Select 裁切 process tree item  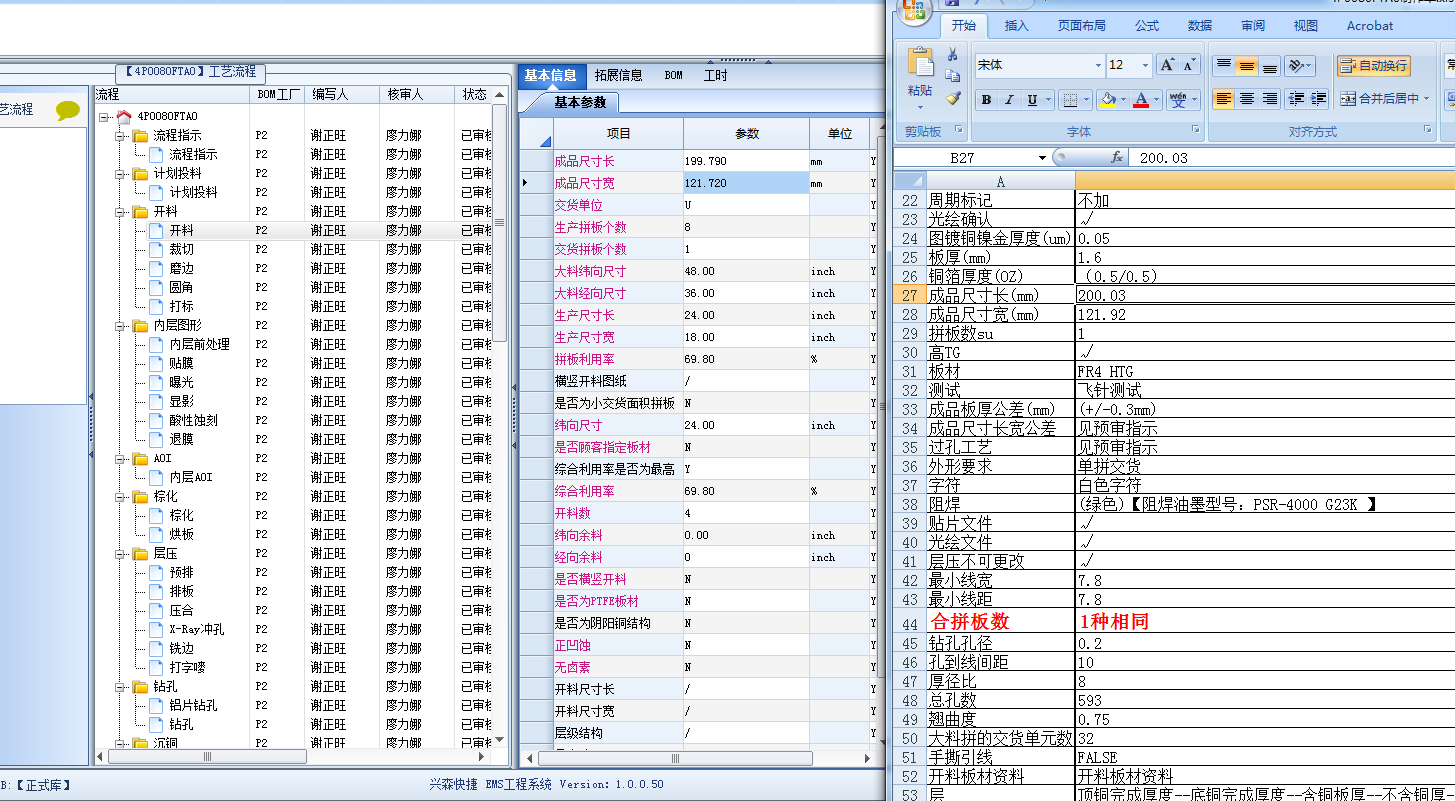[x=181, y=249]
